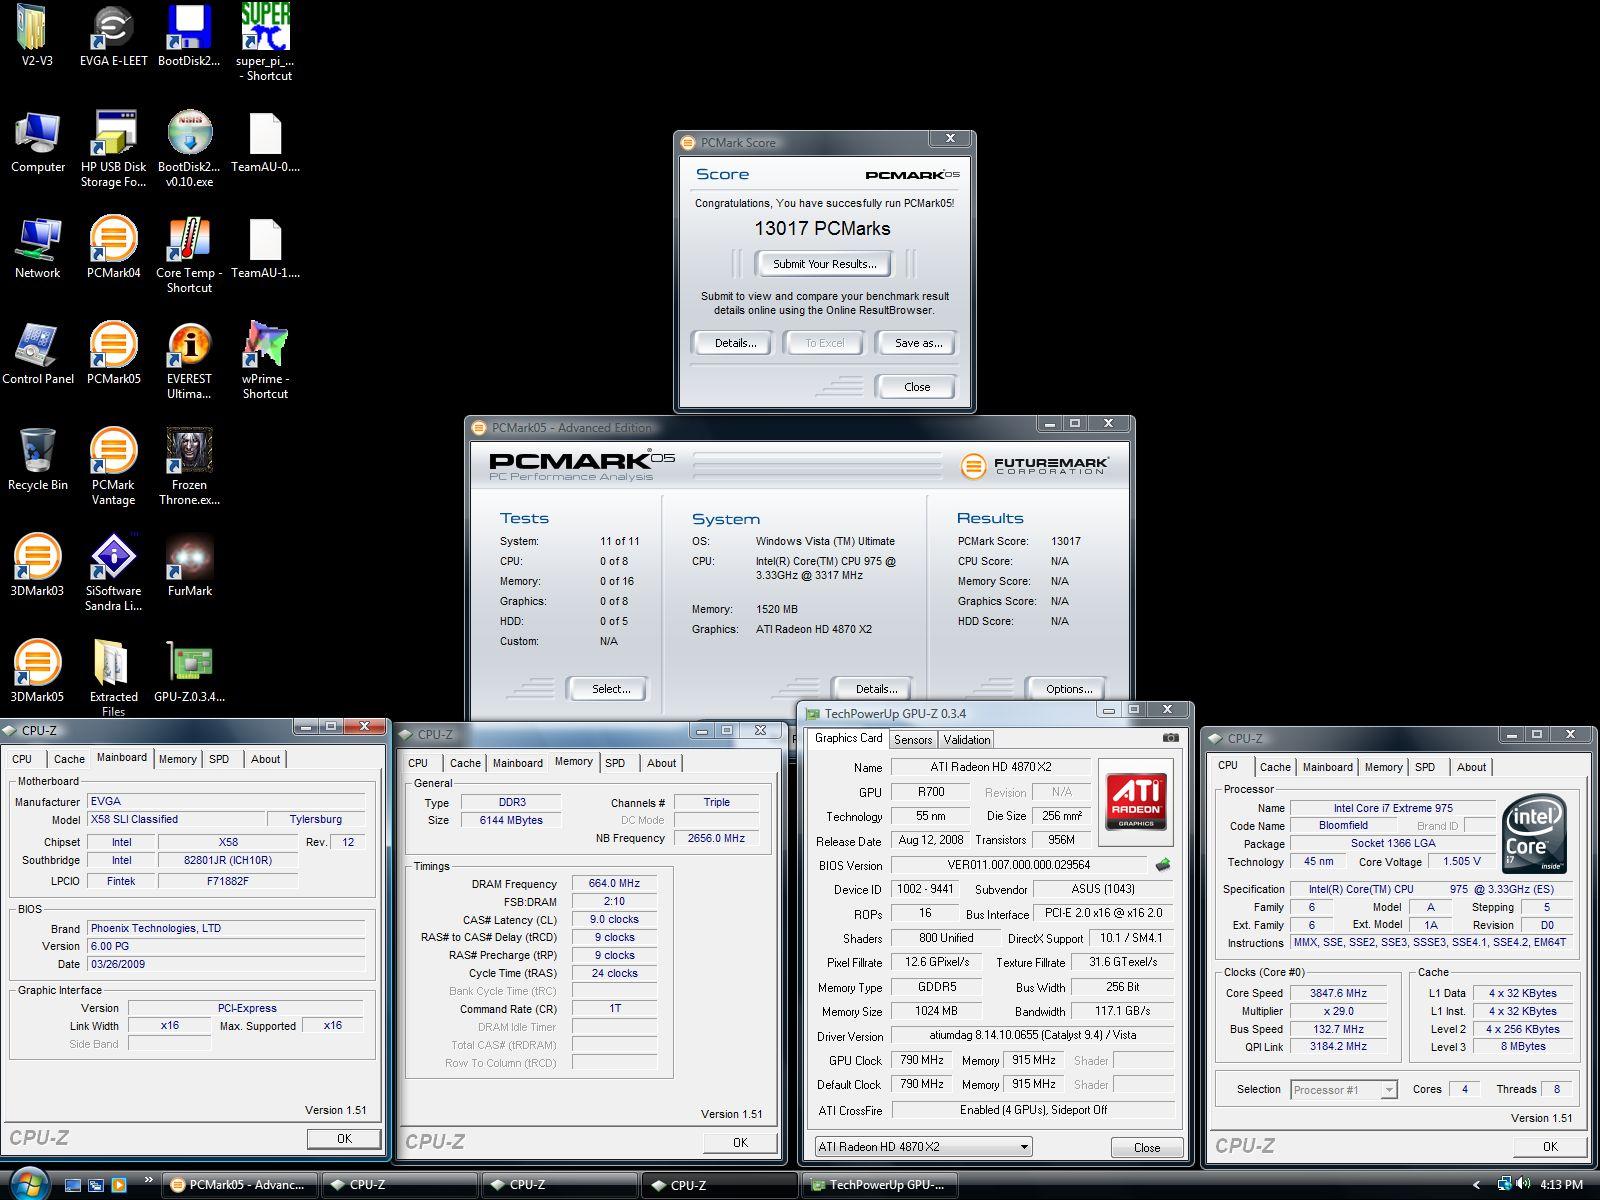The image size is (1600, 1200).
Task: Click GPU-Z screenshot camera icon
Action: [x=1170, y=738]
